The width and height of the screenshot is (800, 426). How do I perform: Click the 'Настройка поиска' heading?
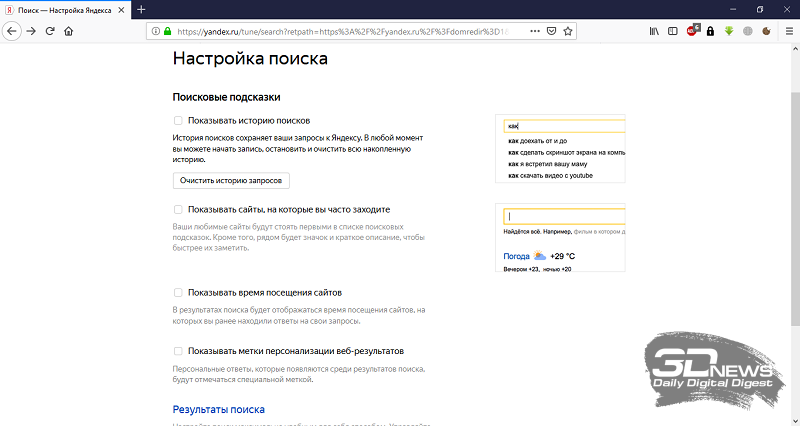point(250,58)
